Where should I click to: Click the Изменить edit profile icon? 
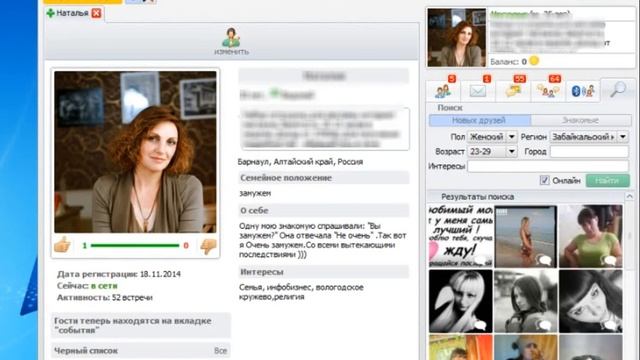[231, 41]
